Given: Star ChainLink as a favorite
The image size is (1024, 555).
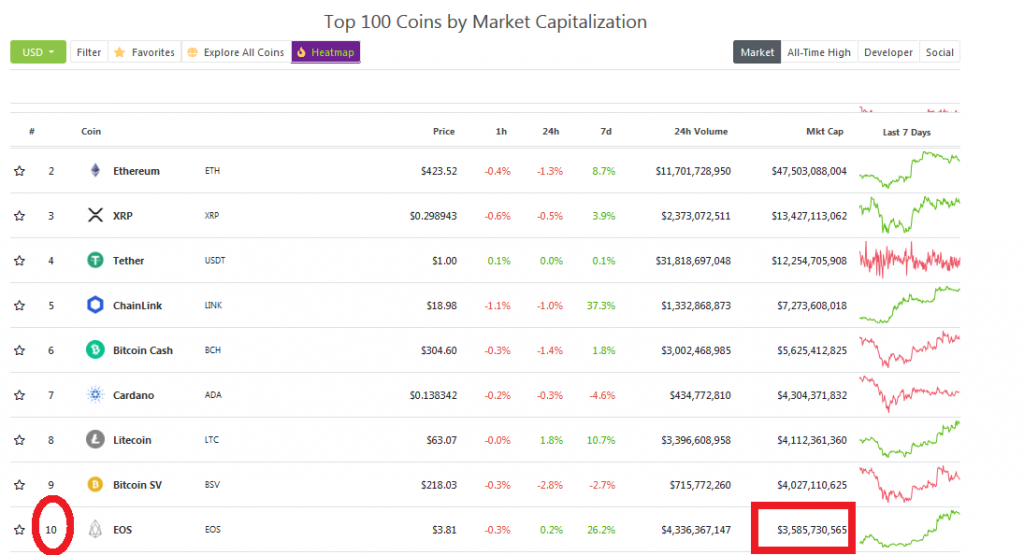Looking at the screenshot, I should [x=20, y=306].
